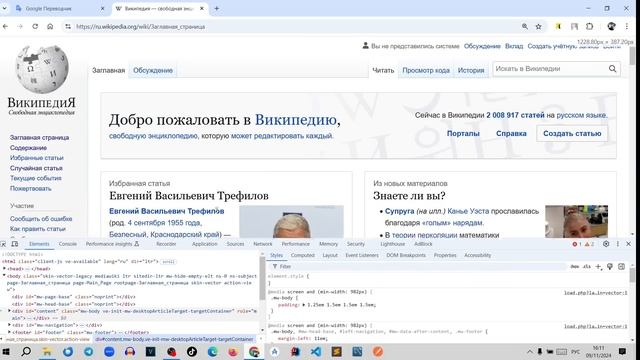This screenshot has width=640, height=360.
Task: Add a new style rule with plus icon
Action: [x=598, y=267]
